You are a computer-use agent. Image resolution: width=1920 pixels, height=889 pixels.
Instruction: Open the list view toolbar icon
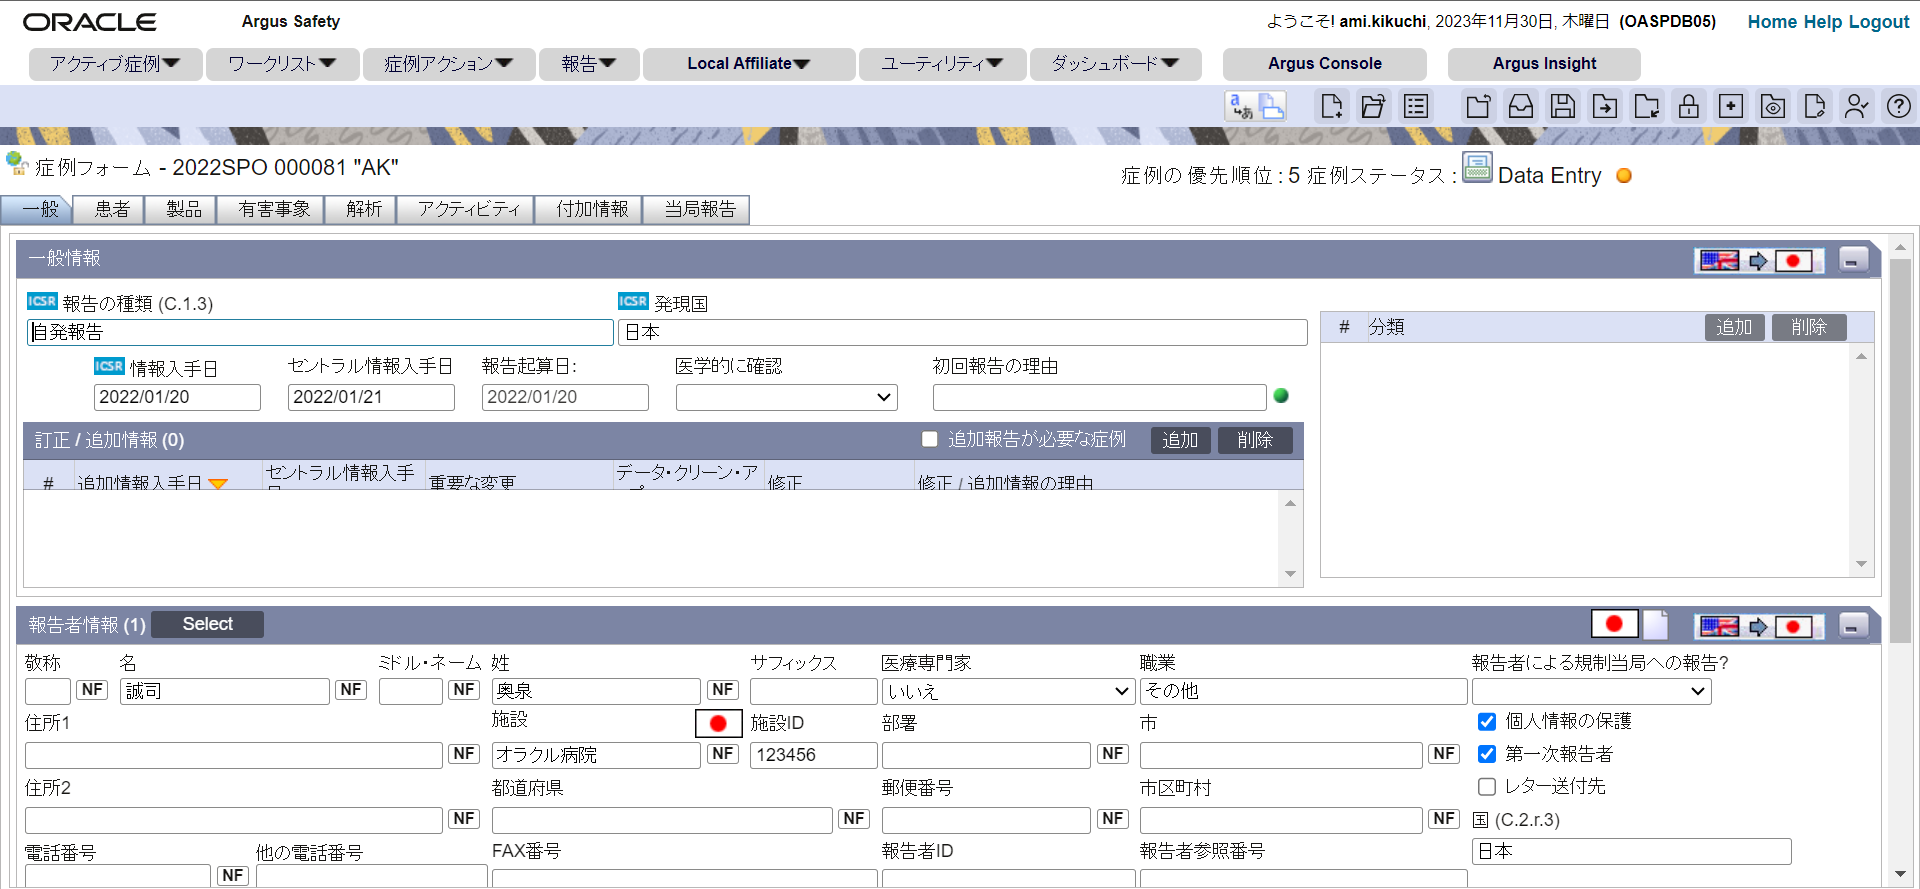pos(1416,106)
